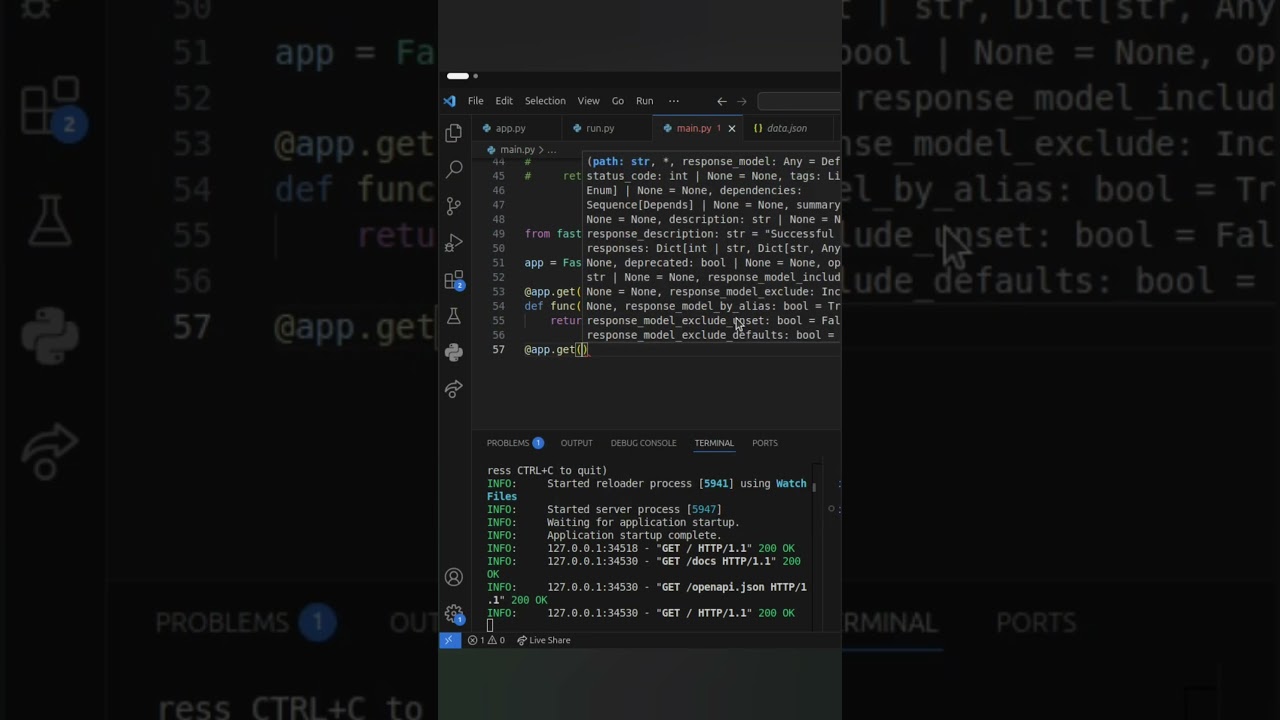Close the main.py tab

point(731,128)
